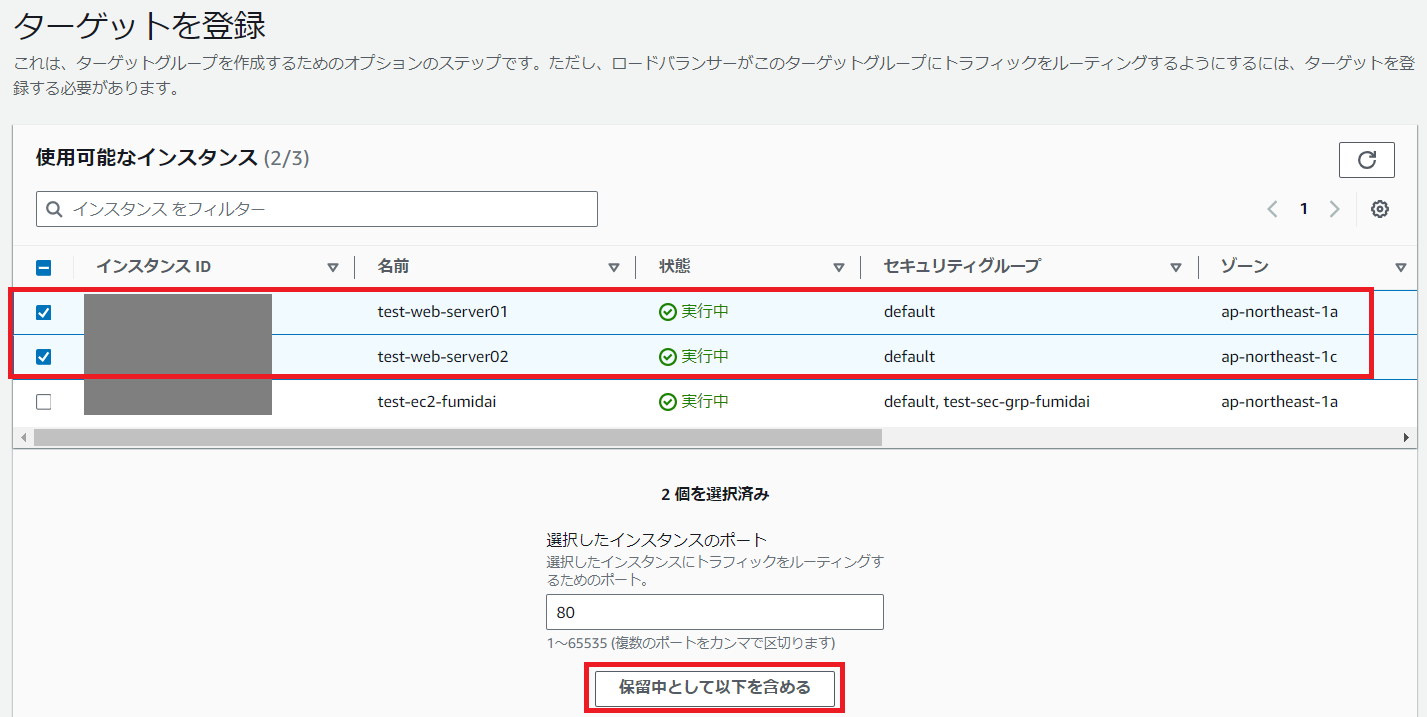The image size is (1427, 717).
Task: Click 保留中として以下を含める button
Action: (x=714, y=688)
